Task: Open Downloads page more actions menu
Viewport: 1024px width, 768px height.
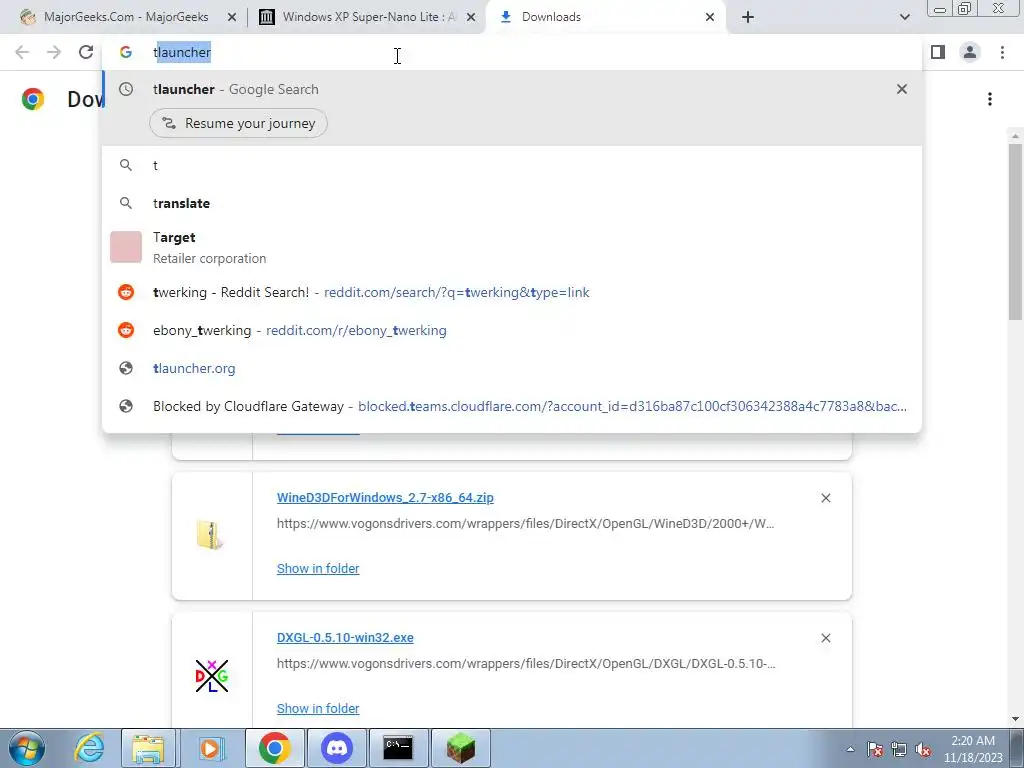Action: (x=990, y=99)
